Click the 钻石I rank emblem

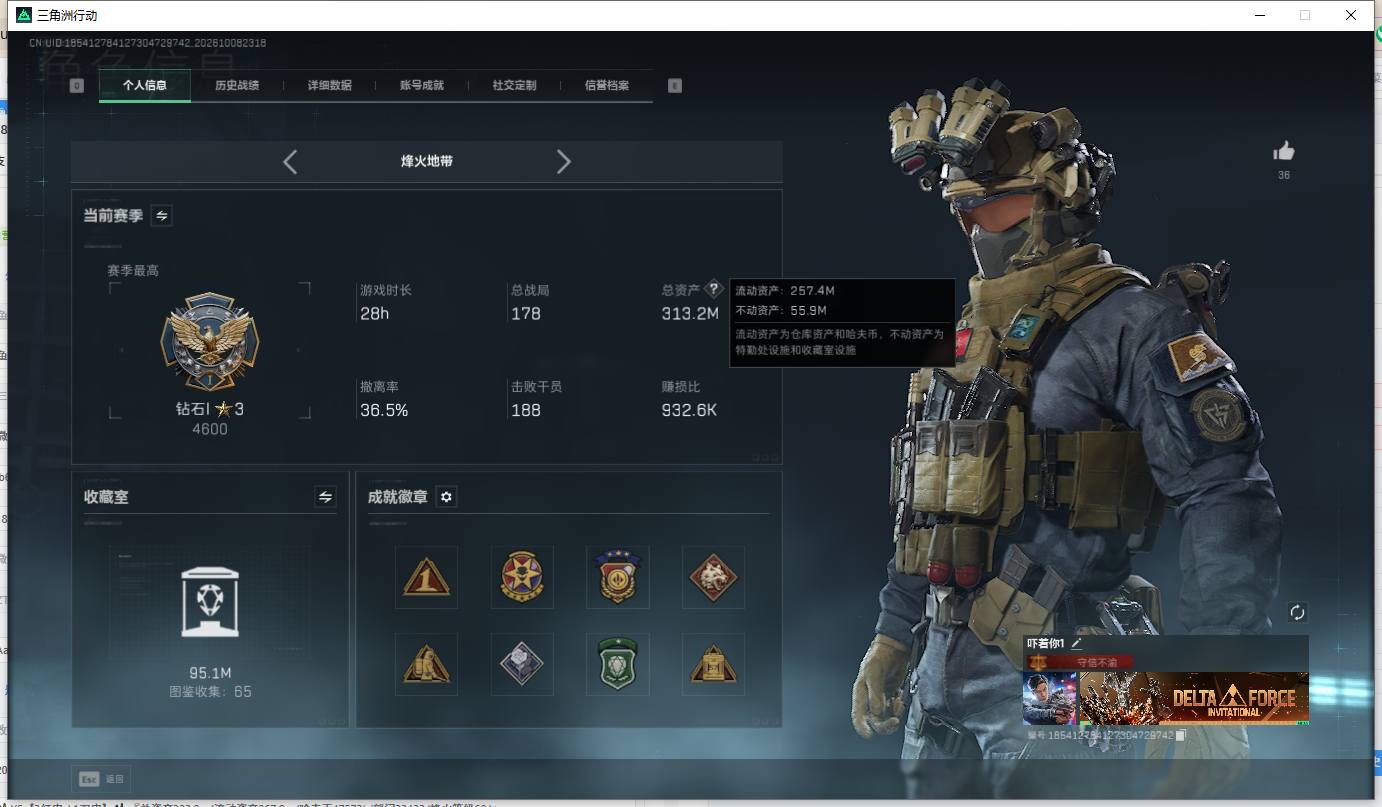point(210,342)
